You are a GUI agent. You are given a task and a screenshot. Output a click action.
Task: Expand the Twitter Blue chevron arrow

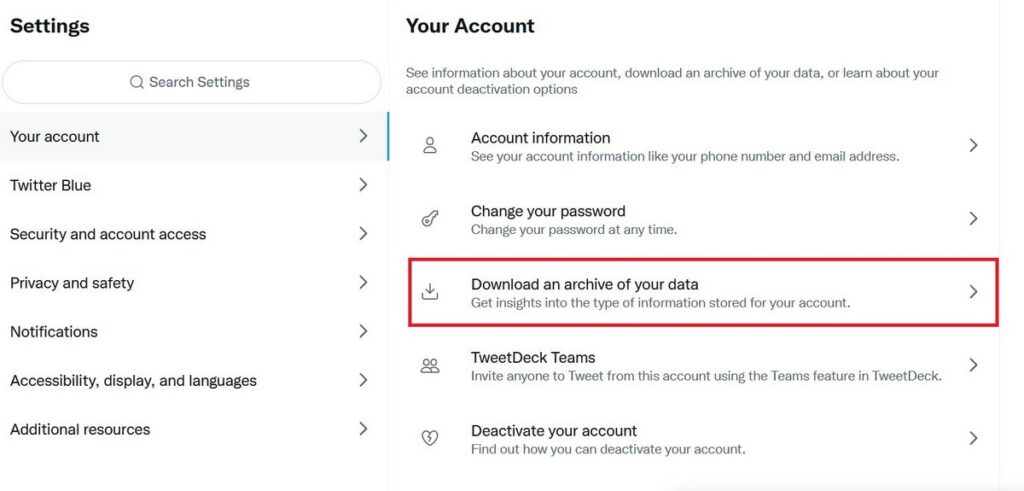[364, 185]
